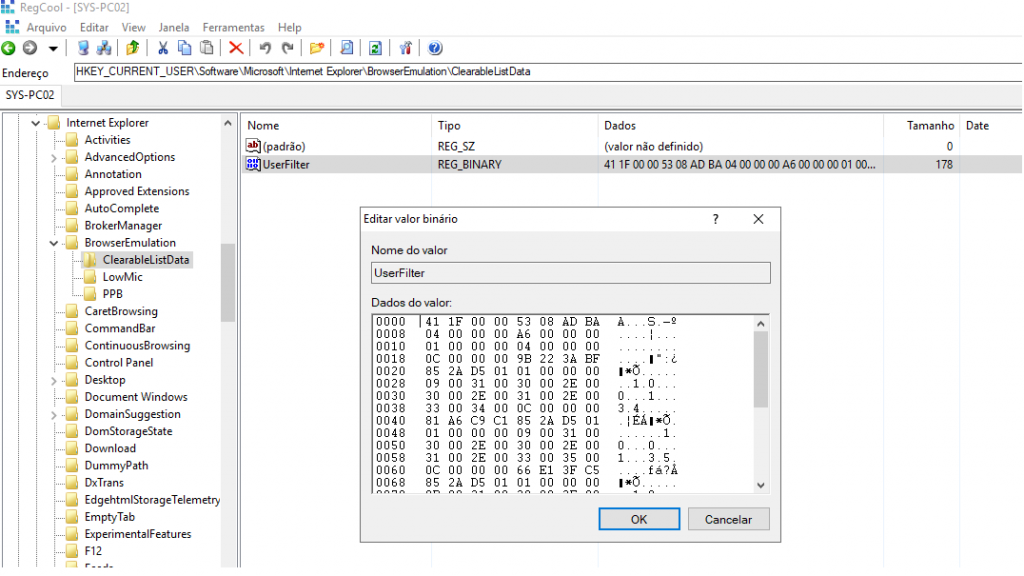Open the Ferramentas menu

pyautogui.click(x=233, y=27)
